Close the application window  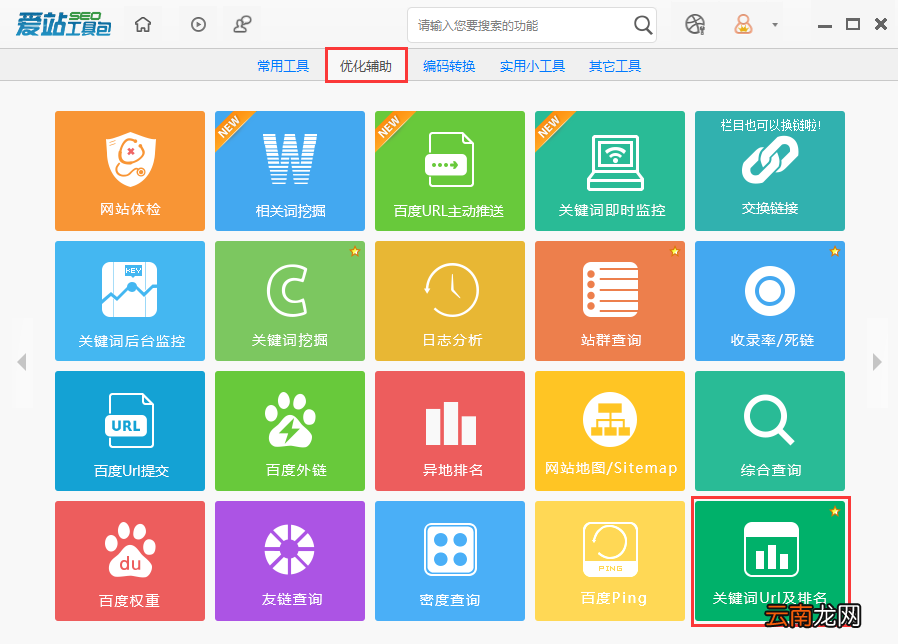click(881, 24)
